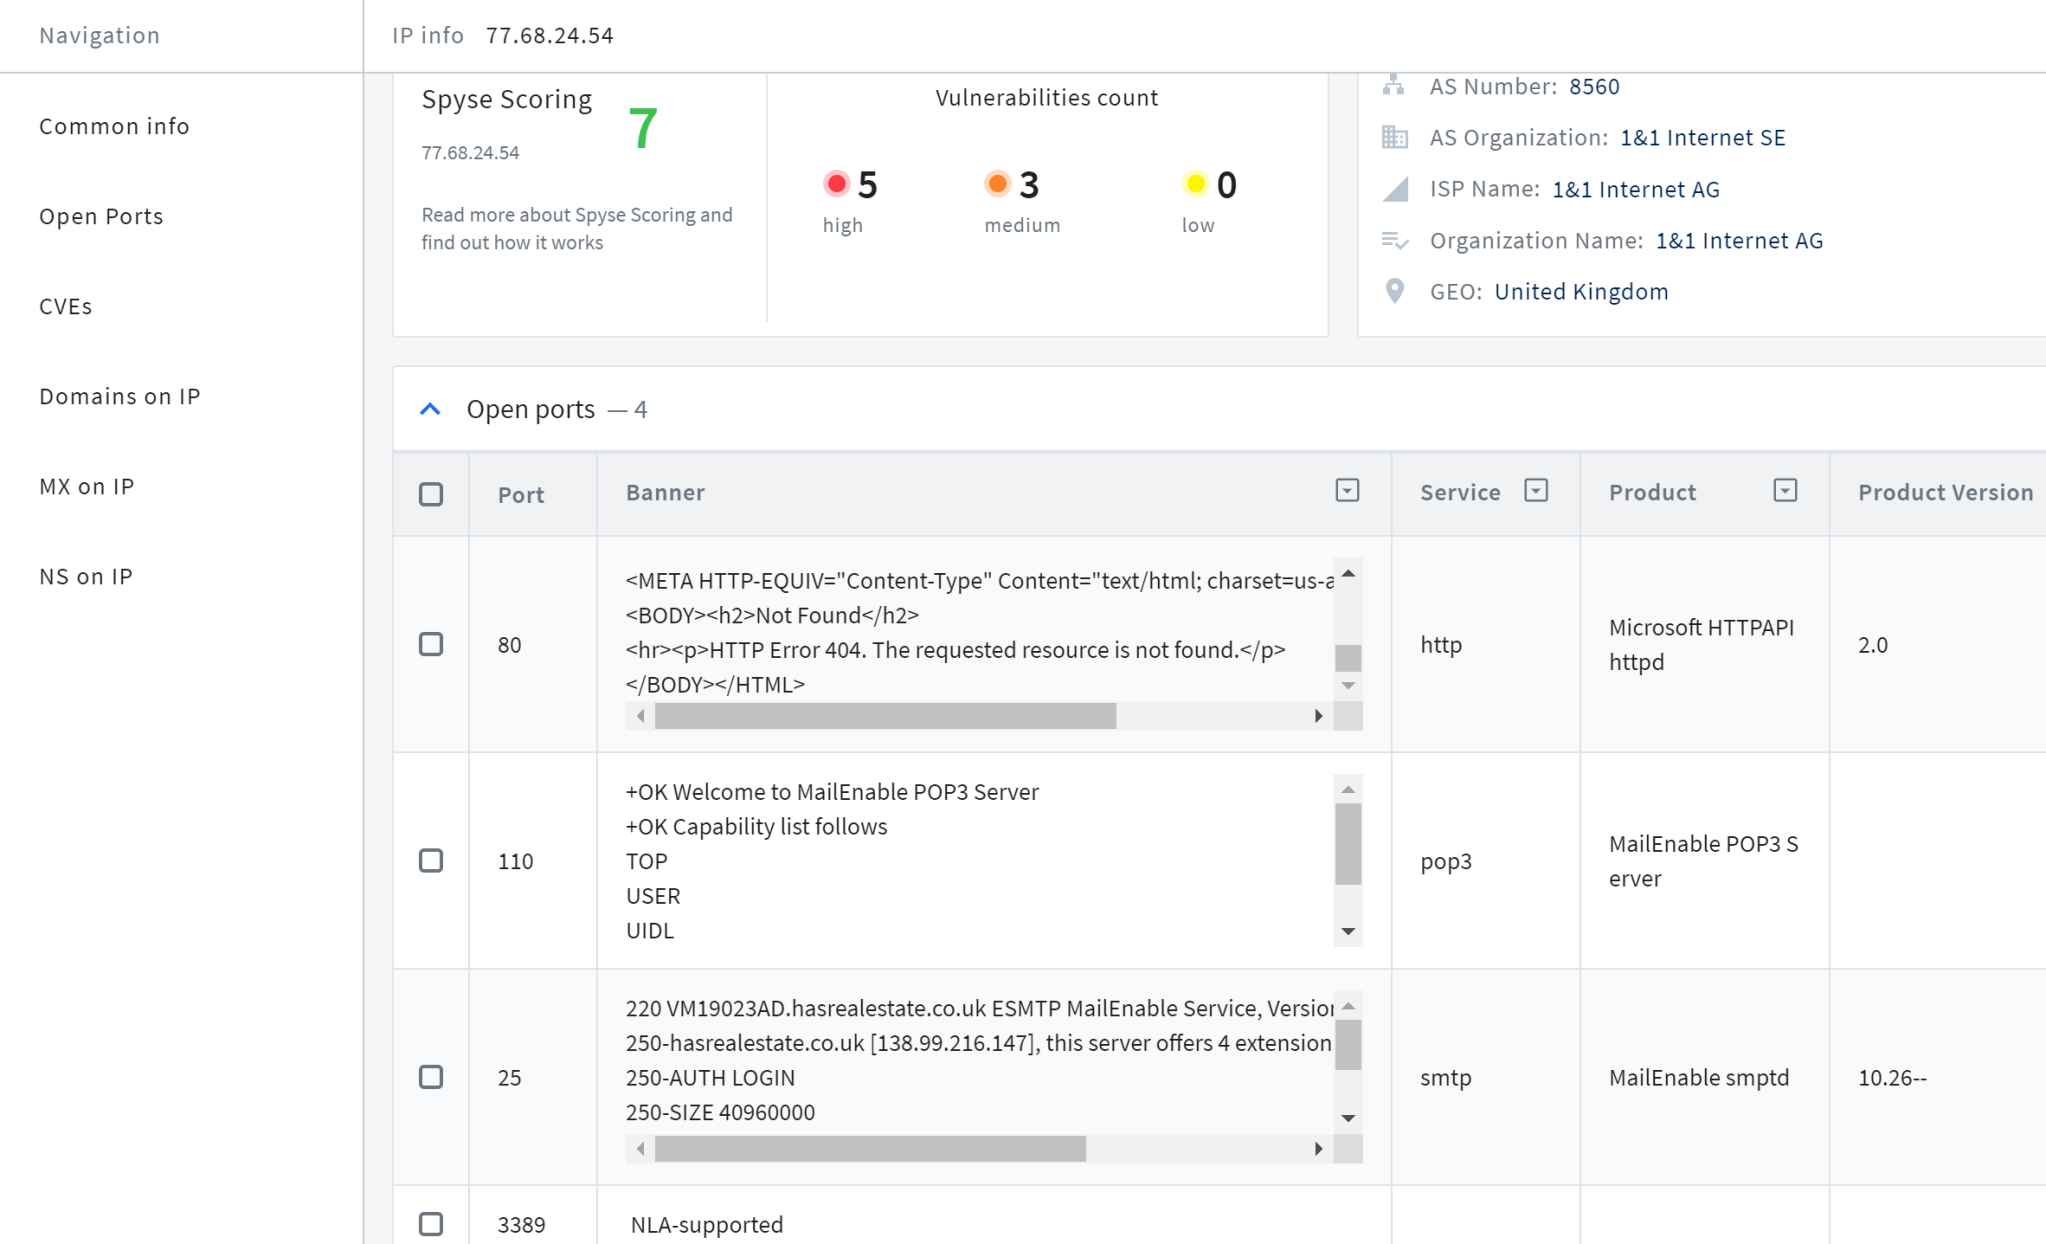
Task: Click the yellow low severity indicator
Action: coord(1196,183)
